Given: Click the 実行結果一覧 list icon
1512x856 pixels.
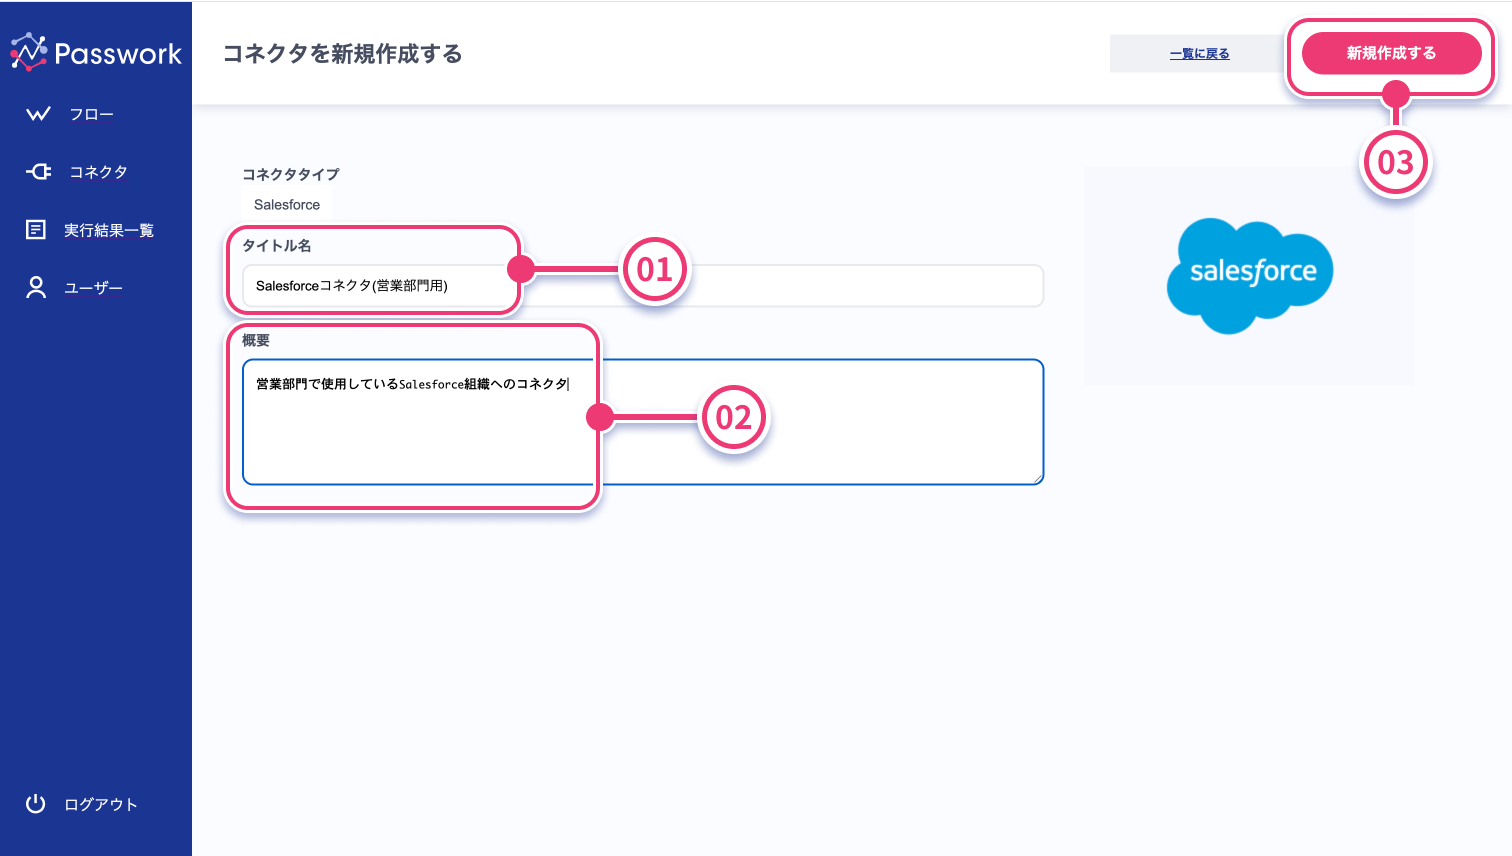Looking at the screenshot, I should click(36, 230).
